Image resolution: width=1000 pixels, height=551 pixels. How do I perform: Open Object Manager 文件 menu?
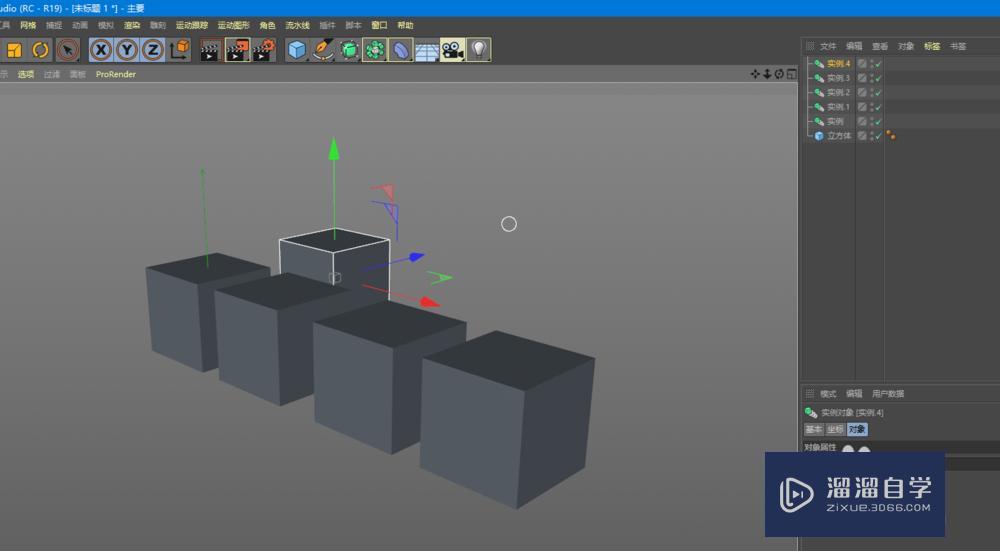(828, 47)
